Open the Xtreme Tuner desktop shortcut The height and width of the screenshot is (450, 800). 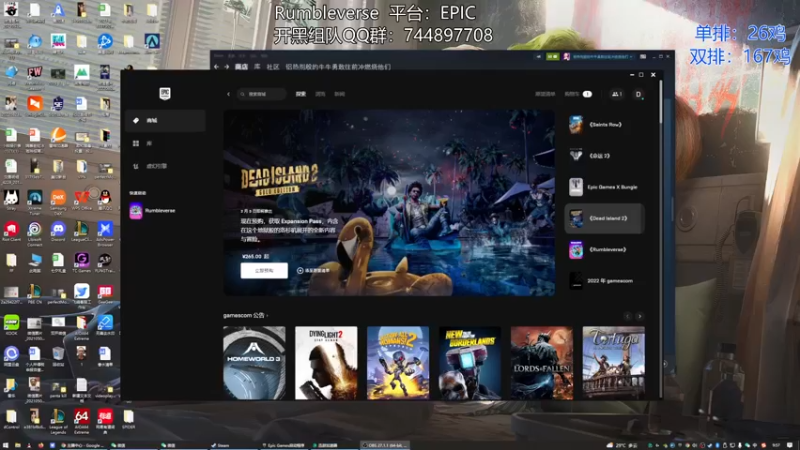(x=35, y=202)
